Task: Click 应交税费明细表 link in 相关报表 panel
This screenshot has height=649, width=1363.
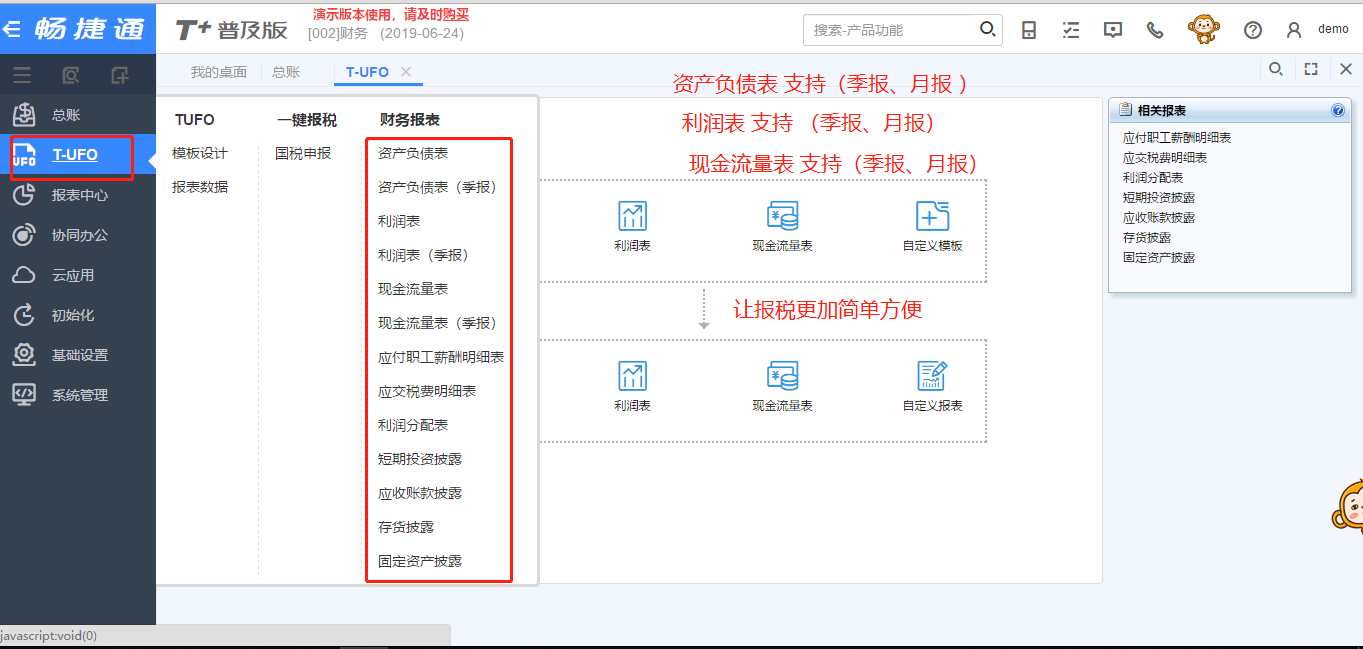Action: 1165,158
